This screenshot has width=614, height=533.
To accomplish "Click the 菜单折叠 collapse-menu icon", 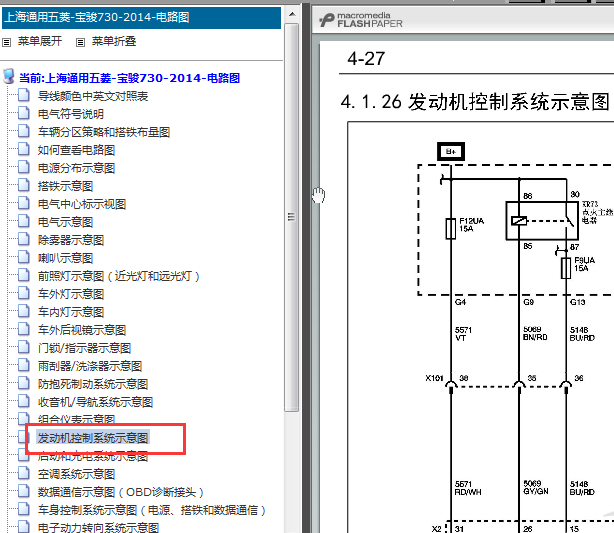I will coord(80,42).
